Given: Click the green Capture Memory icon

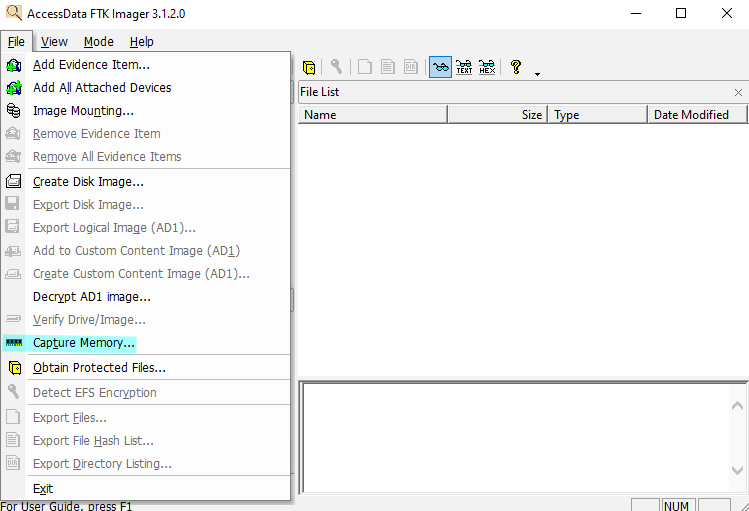Looking at the screenshot, I should [x=13, y=343].
